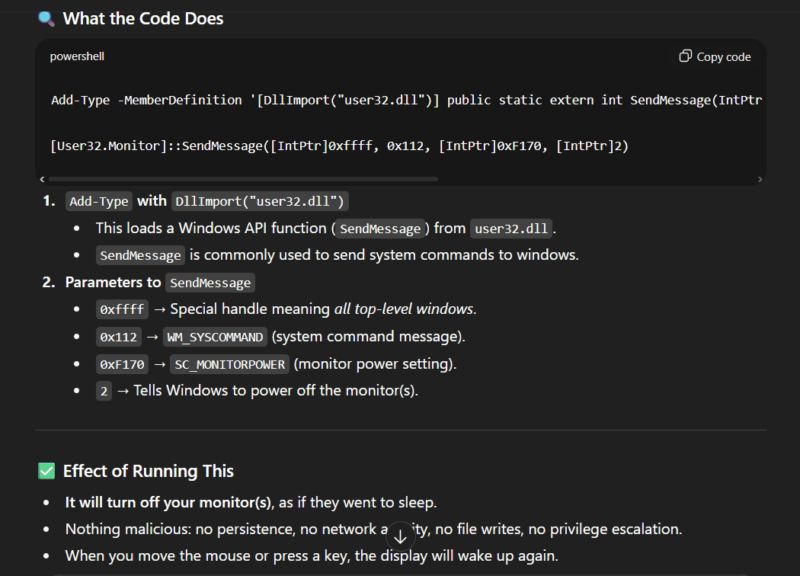
Task: Select the WM_SYSCOMMAND code chip
Action: click(x=215, y=336)
